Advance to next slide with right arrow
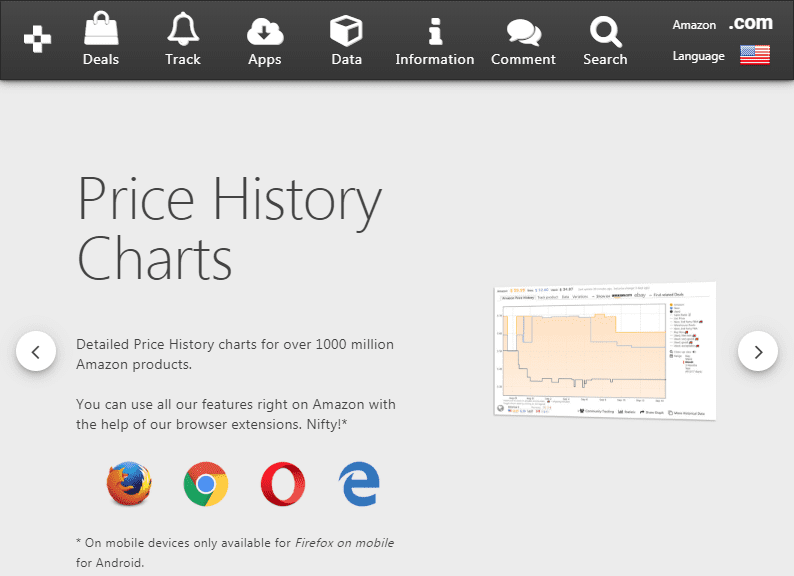The image size is (794, 576). [758, 351]
